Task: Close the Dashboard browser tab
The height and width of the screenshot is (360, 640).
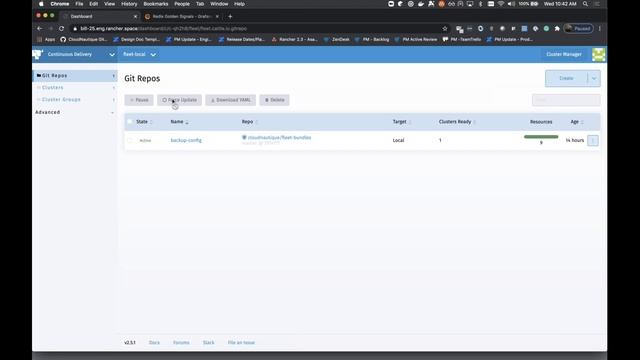Action: [x=135, y=16]
